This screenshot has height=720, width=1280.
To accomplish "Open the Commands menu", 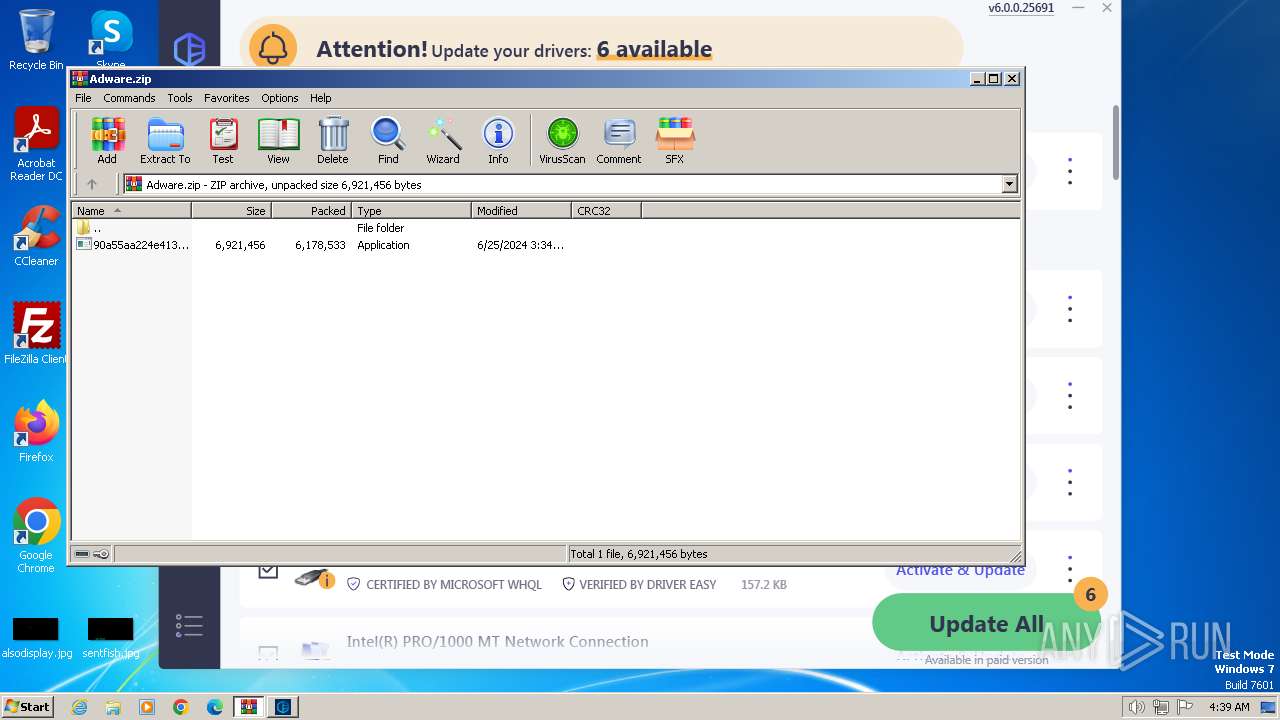I will coord(129,98).
